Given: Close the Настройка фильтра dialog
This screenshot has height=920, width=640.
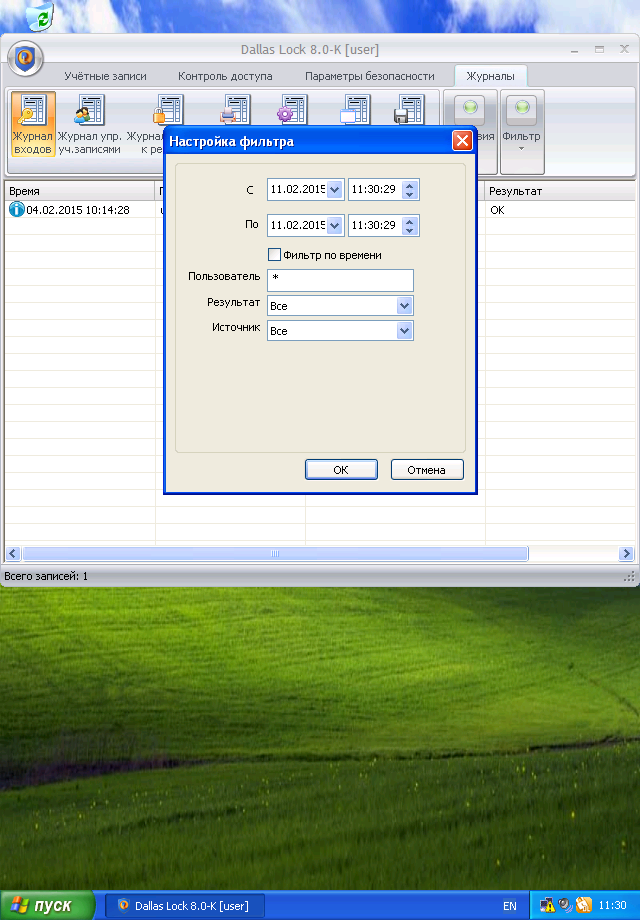Looking at the screenshot, I should 462,141.
